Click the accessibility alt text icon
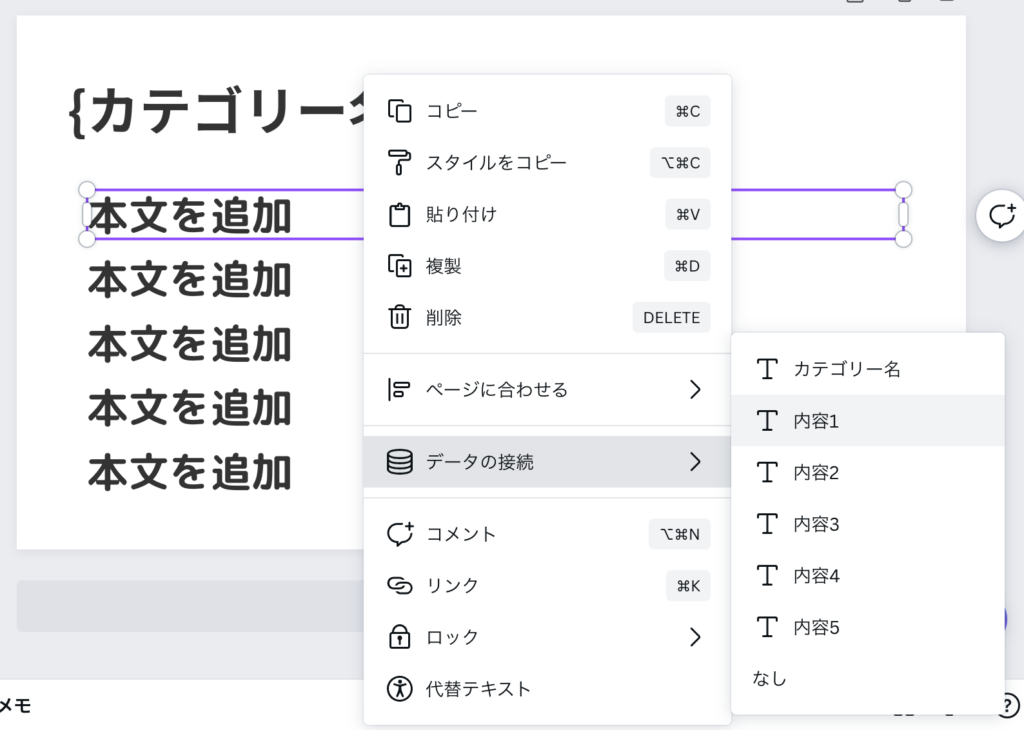This screenshot has width=1024, height=730. coord(399,689)
